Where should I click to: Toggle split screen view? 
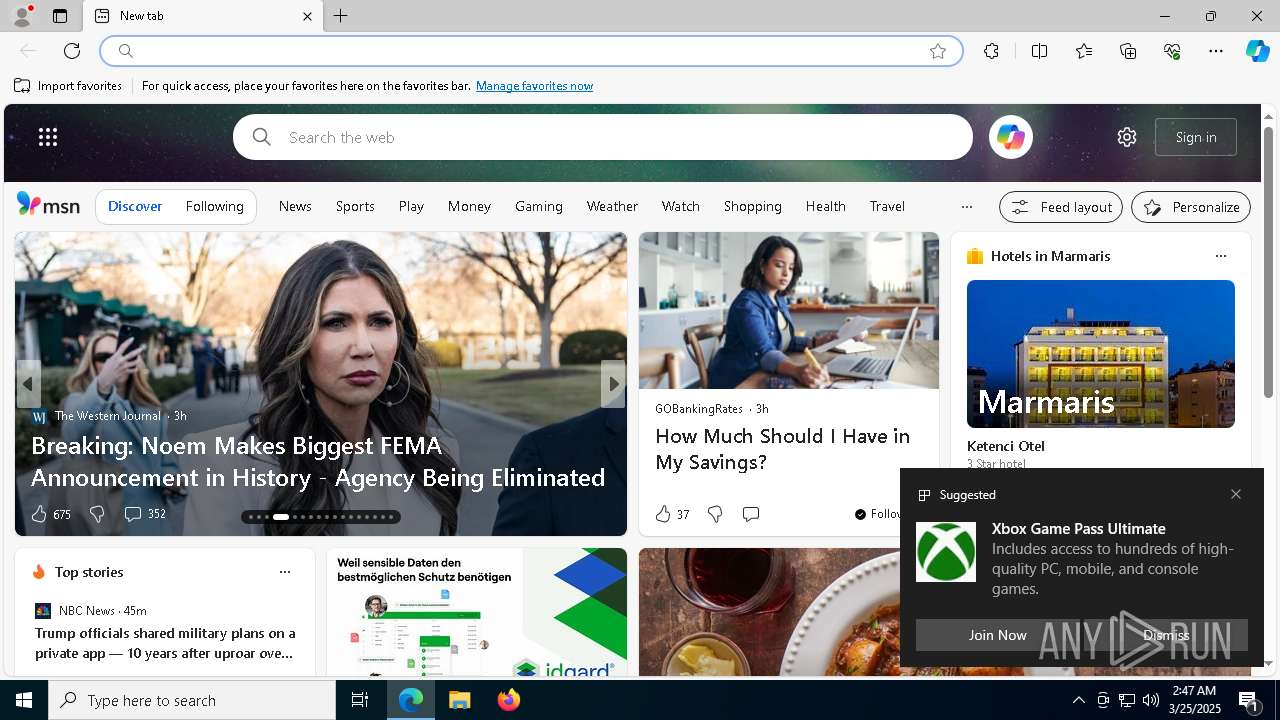[1039, 51]
